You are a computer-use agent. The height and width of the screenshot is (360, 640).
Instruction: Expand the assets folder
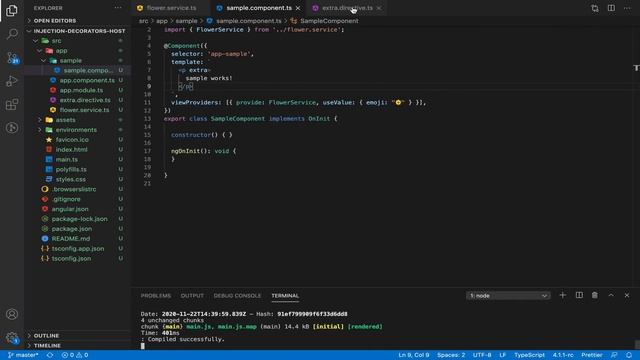click(x=65, y=120)
